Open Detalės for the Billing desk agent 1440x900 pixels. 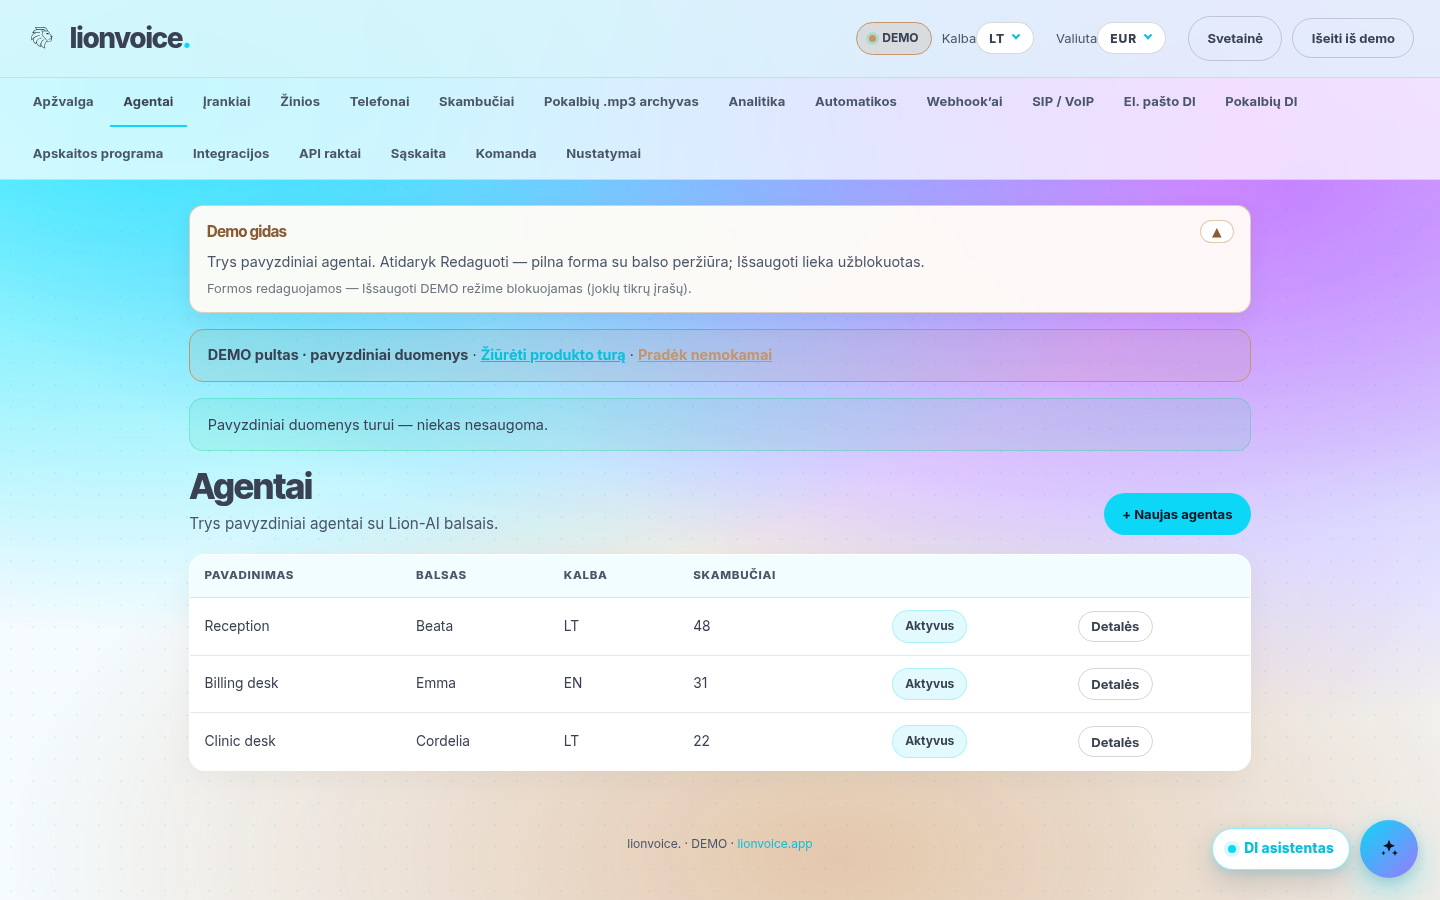[1115, 685]
